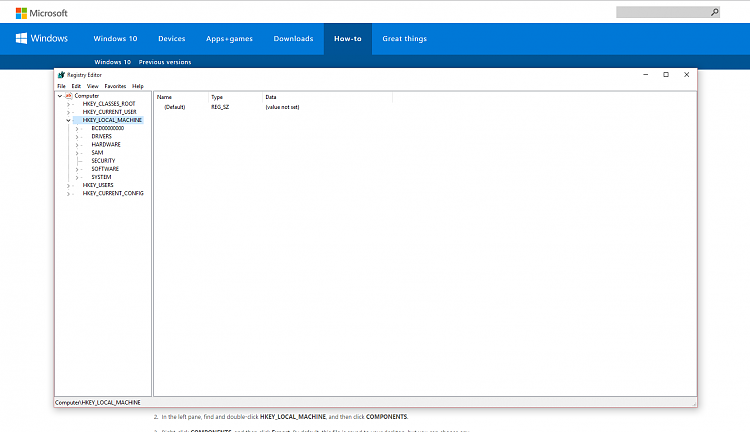Select the SYSTEM key

pyautogui.click(x=101, y=177)
